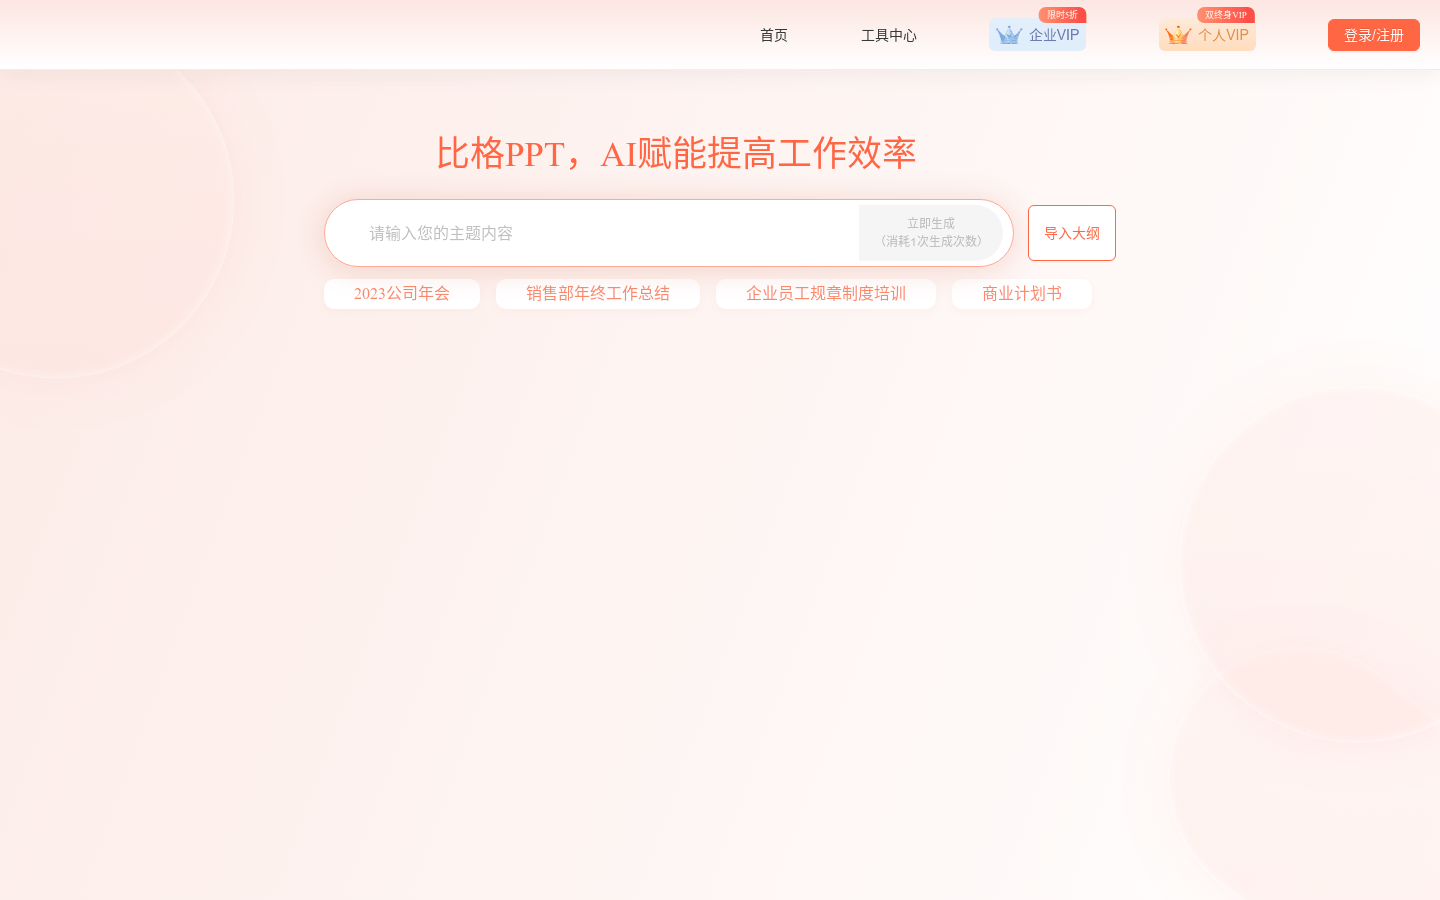
Task: Click the 导入大纲 import outline button
Action: [1072, 233]
